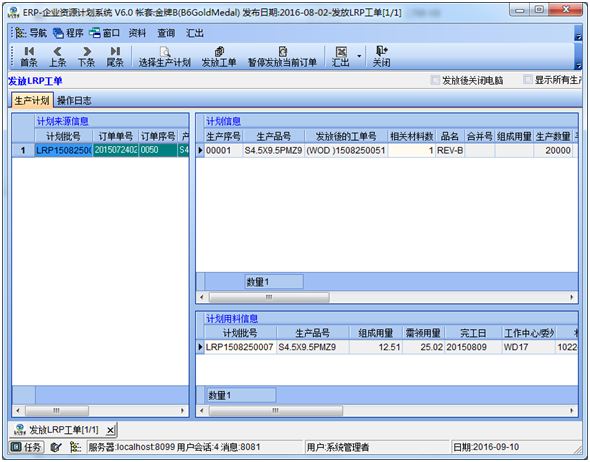Open the 资料 menu
The height and width of the screenshot is (462, 590).
pos(137,33)
